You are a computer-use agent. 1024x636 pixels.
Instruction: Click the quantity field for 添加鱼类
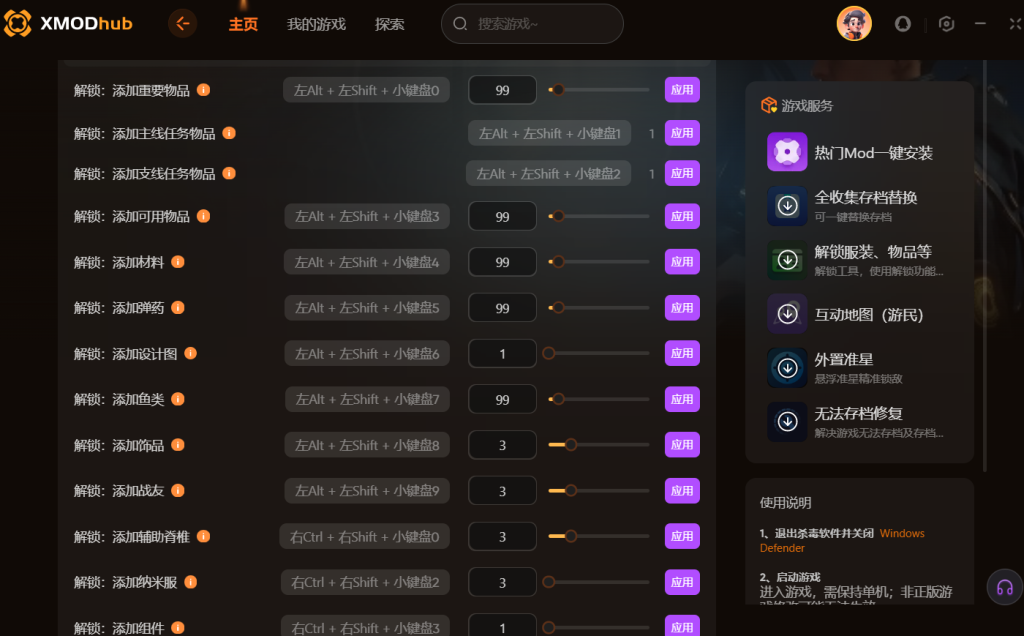pos(502,399)
